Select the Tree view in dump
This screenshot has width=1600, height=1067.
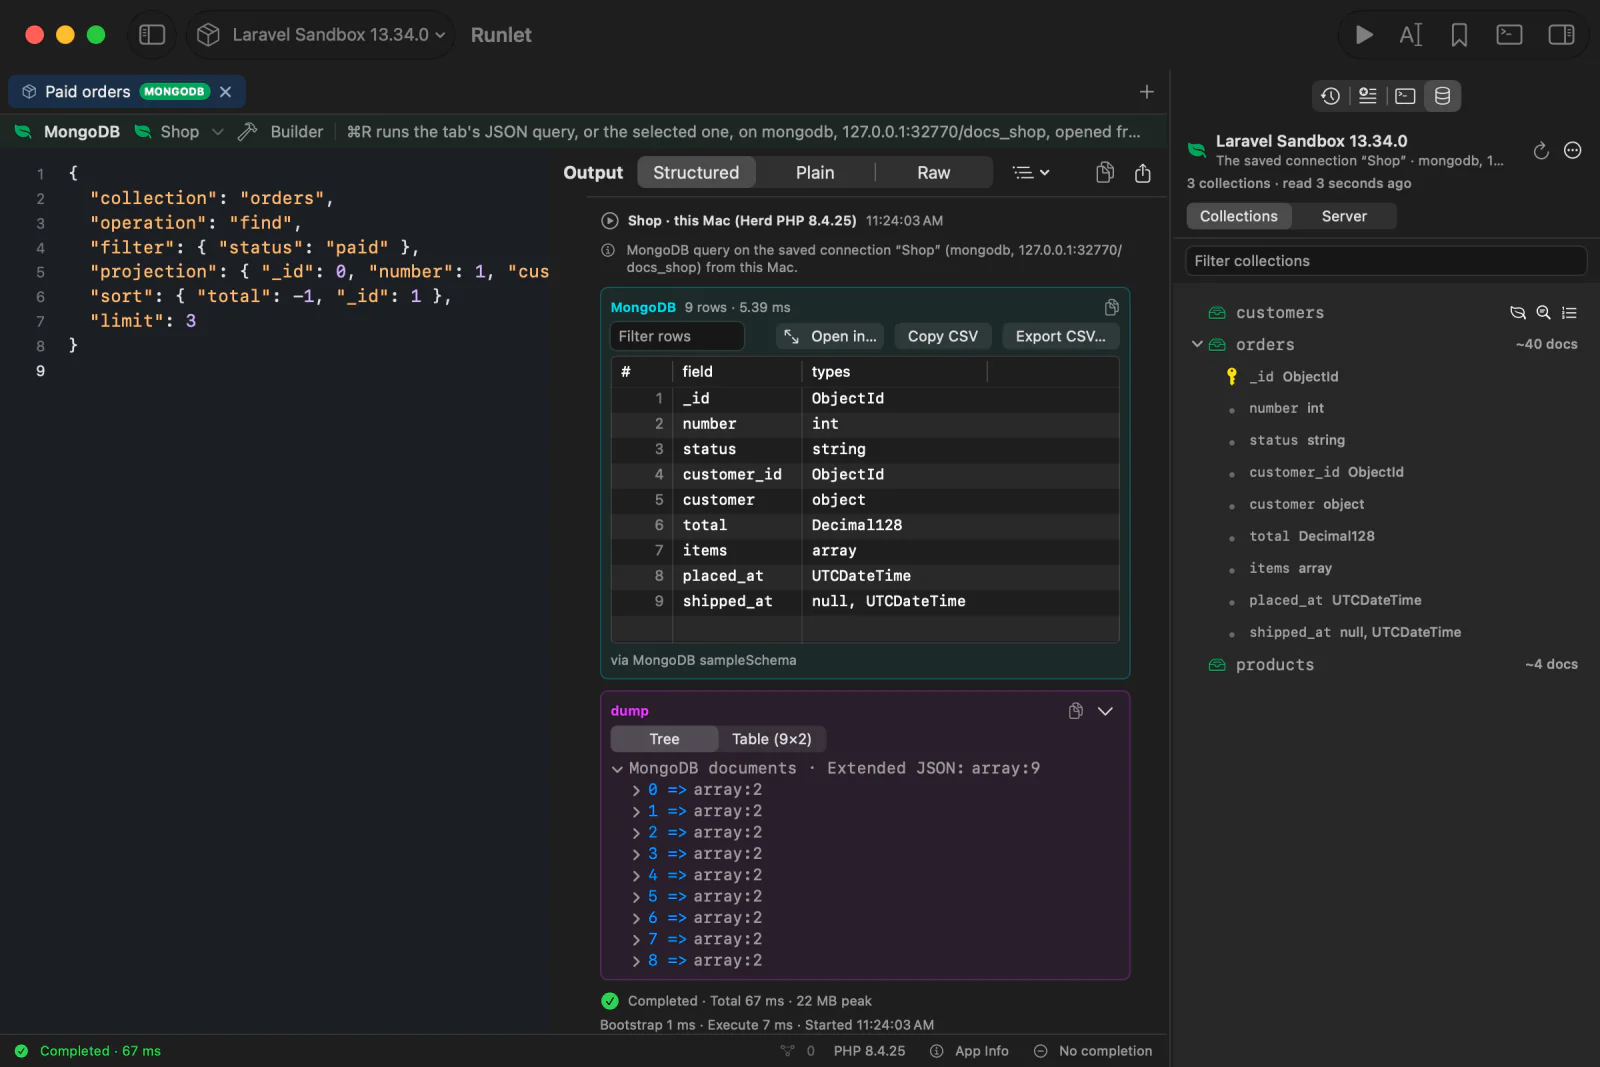pos(664,739)
